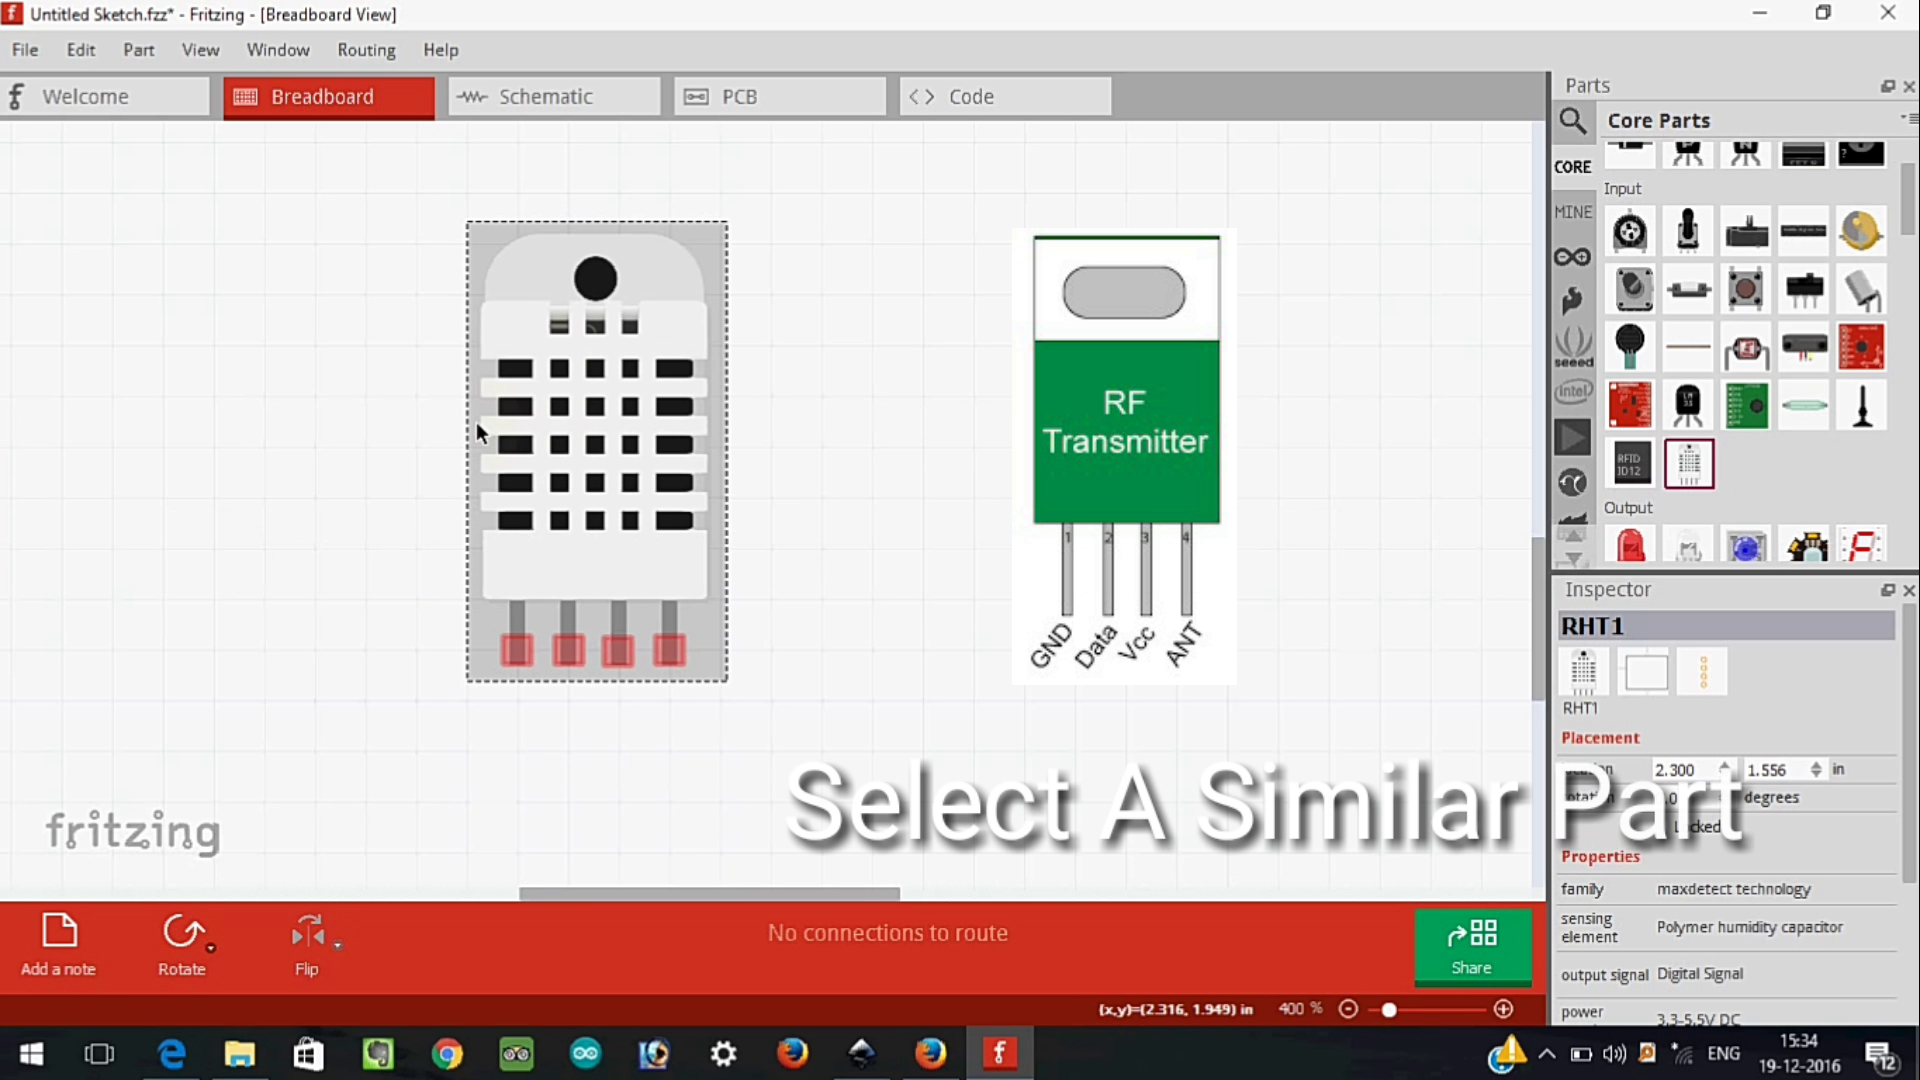Click Inspector breadboard view thumbnail of RHT1
This screenshot has width=1920, height=1080.
click(x=1583, y=672)
